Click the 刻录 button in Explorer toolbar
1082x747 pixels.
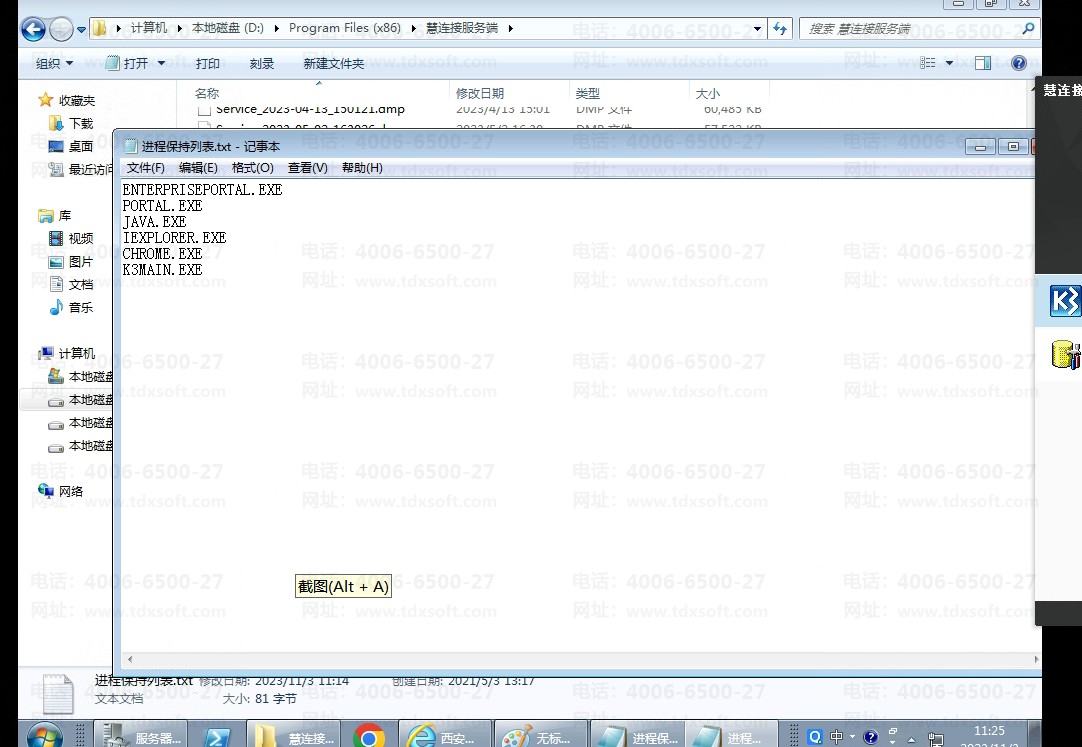(261, 63)
